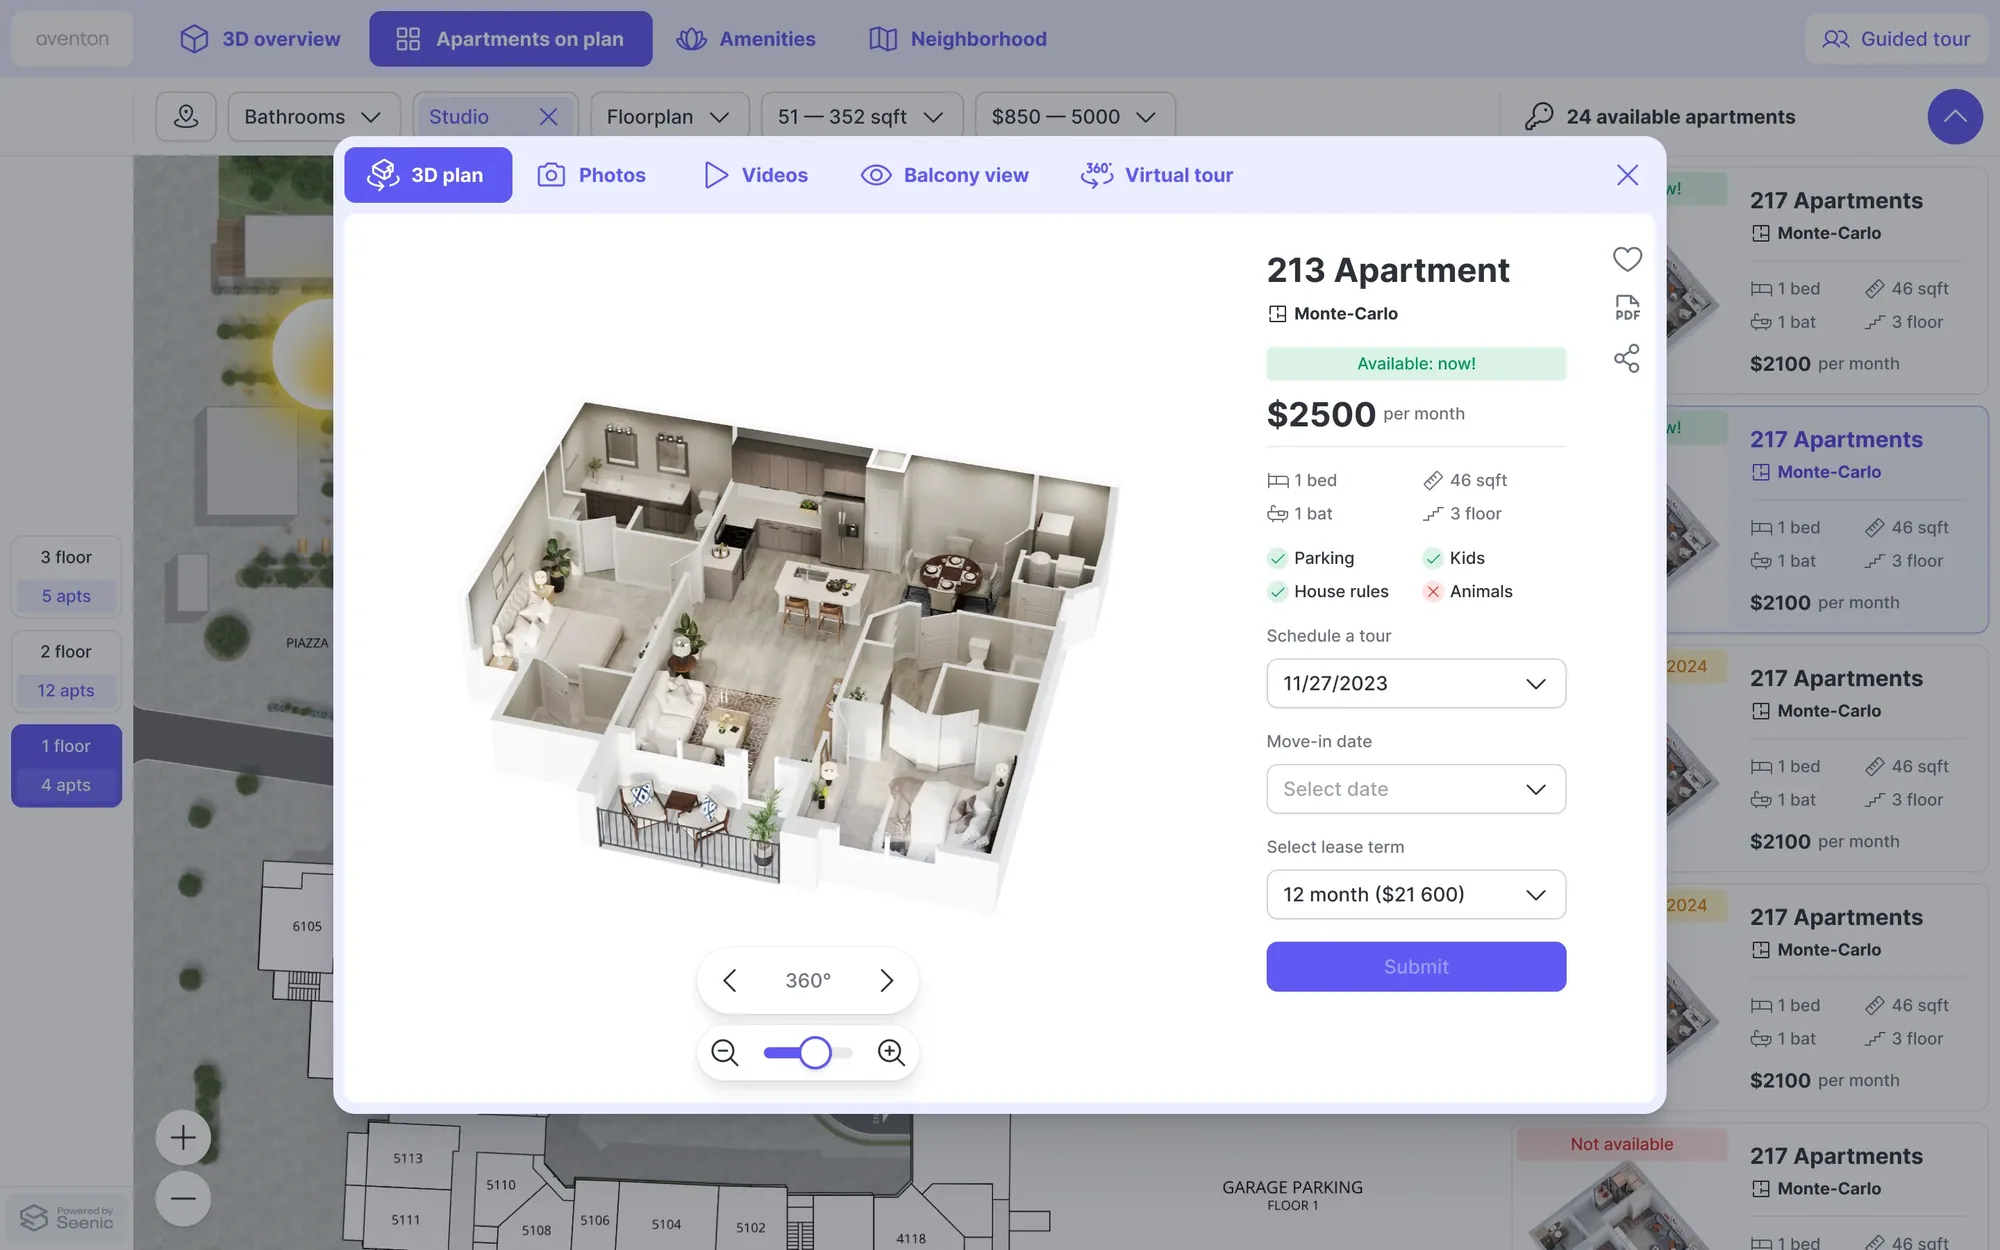This screenshot has width=2000, height=1250.
Task: Select the 2 floor with 12 apts
Action: (66, 671)
